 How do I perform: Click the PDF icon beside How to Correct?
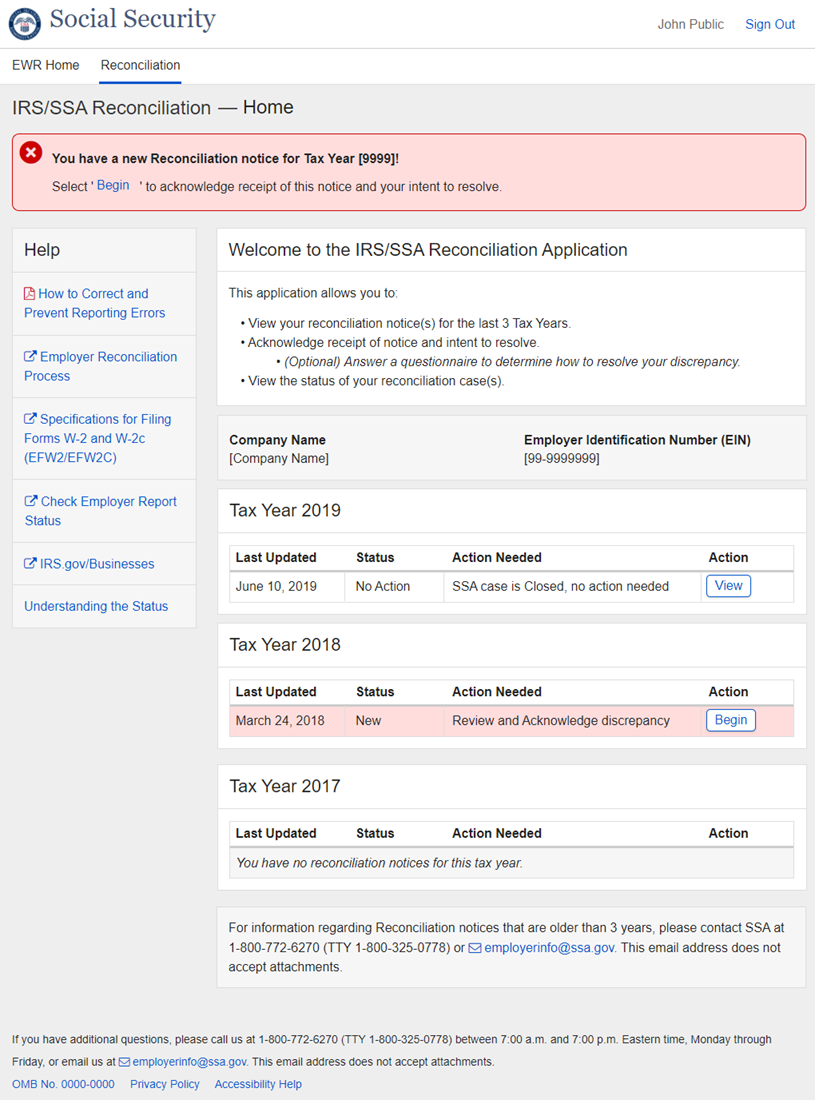click(x=29, y=294)
